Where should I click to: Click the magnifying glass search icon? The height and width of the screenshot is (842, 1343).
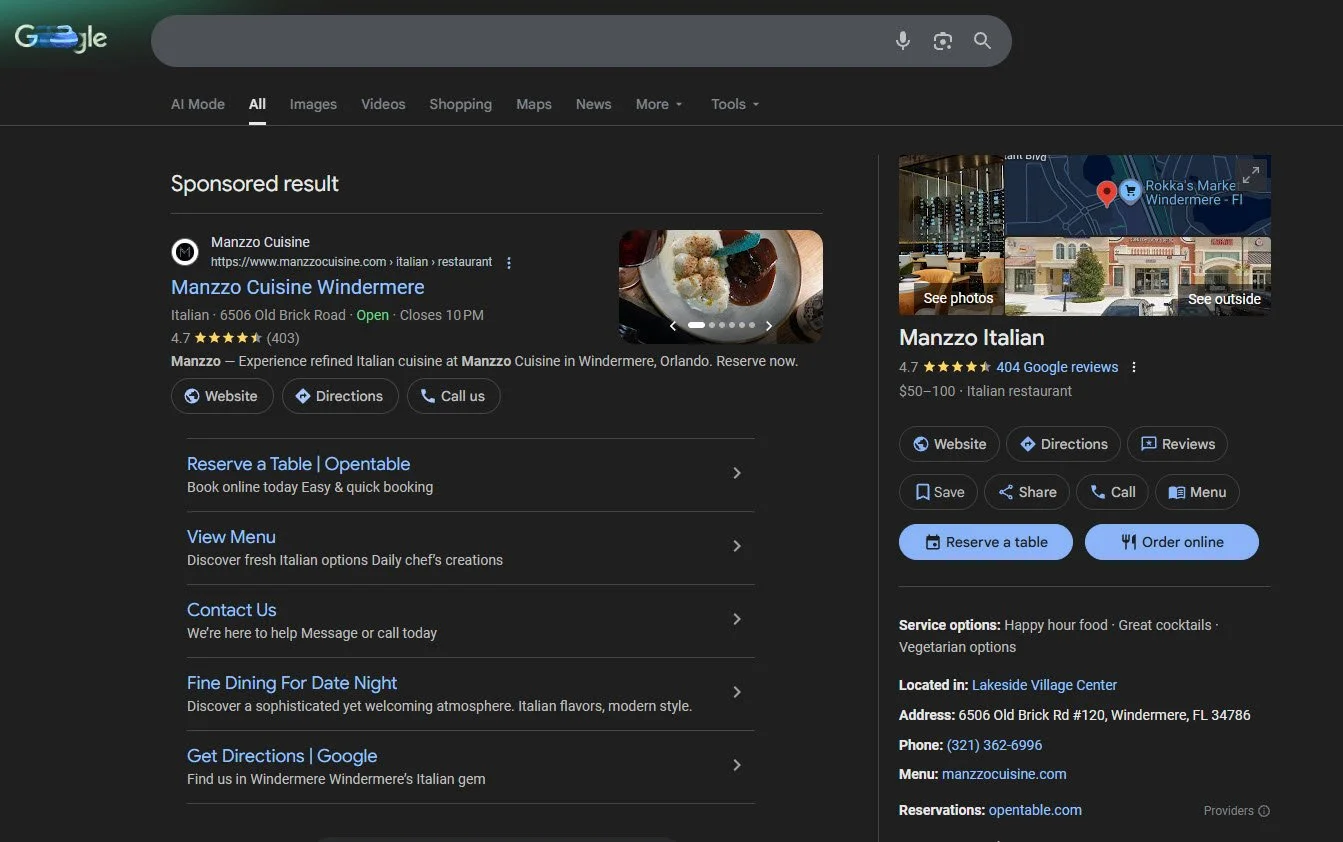(x=982, y=41)
